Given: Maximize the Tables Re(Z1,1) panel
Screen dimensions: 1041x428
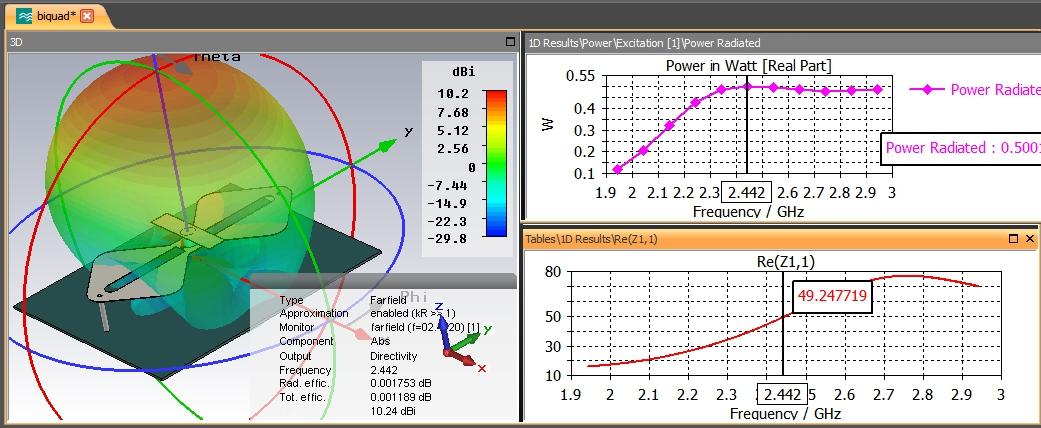Looking at the screenshot, I should 1014,238.
